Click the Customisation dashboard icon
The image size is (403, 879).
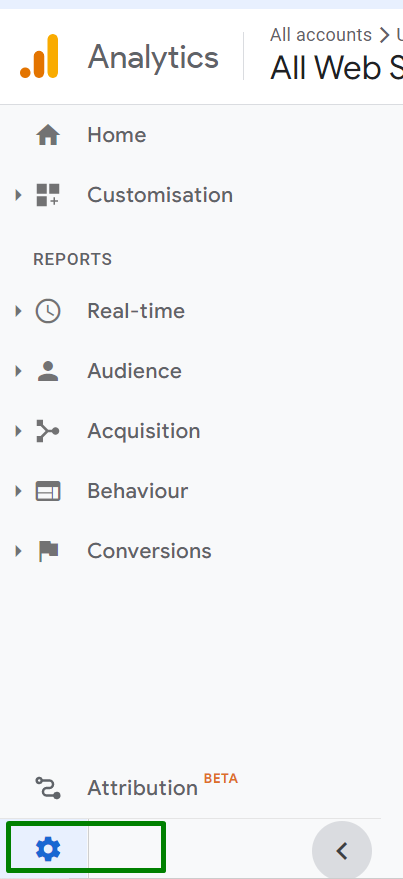click(48, 195)
